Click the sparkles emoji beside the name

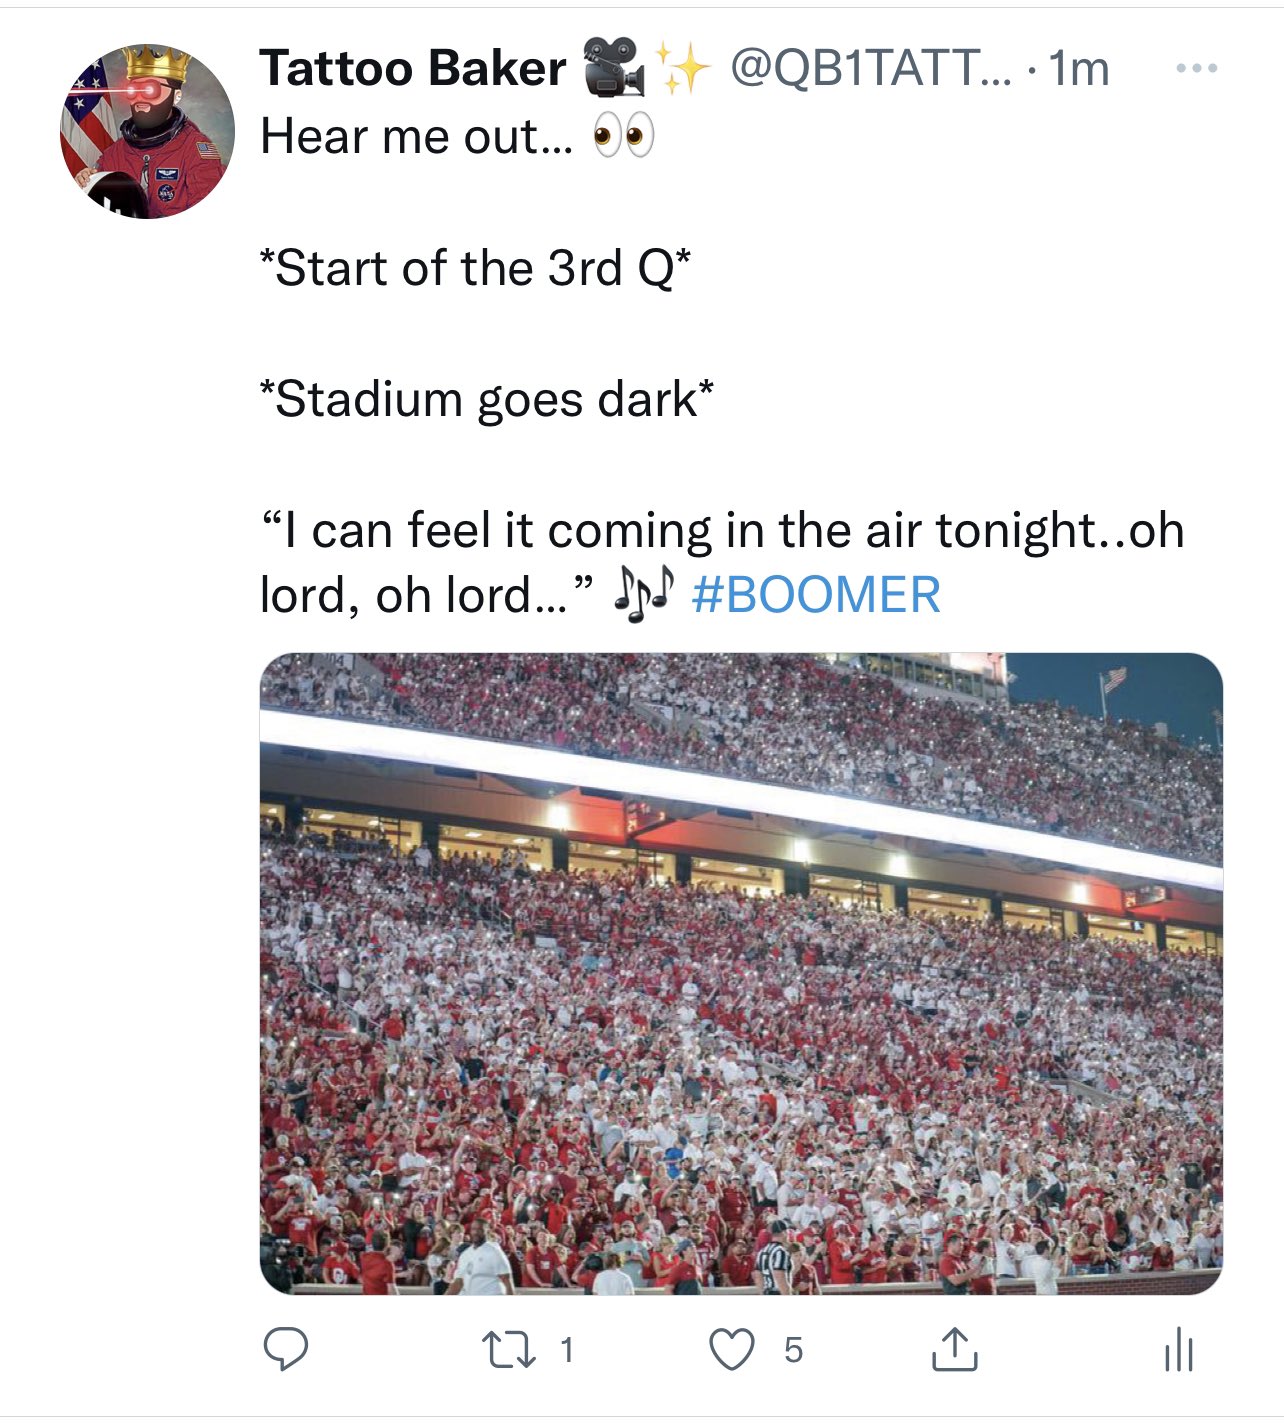[x=682, y=67]
